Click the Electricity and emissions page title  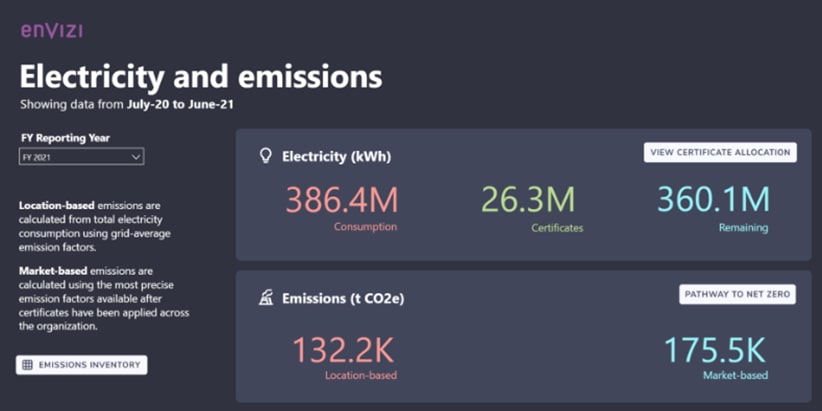click(201, 77)
